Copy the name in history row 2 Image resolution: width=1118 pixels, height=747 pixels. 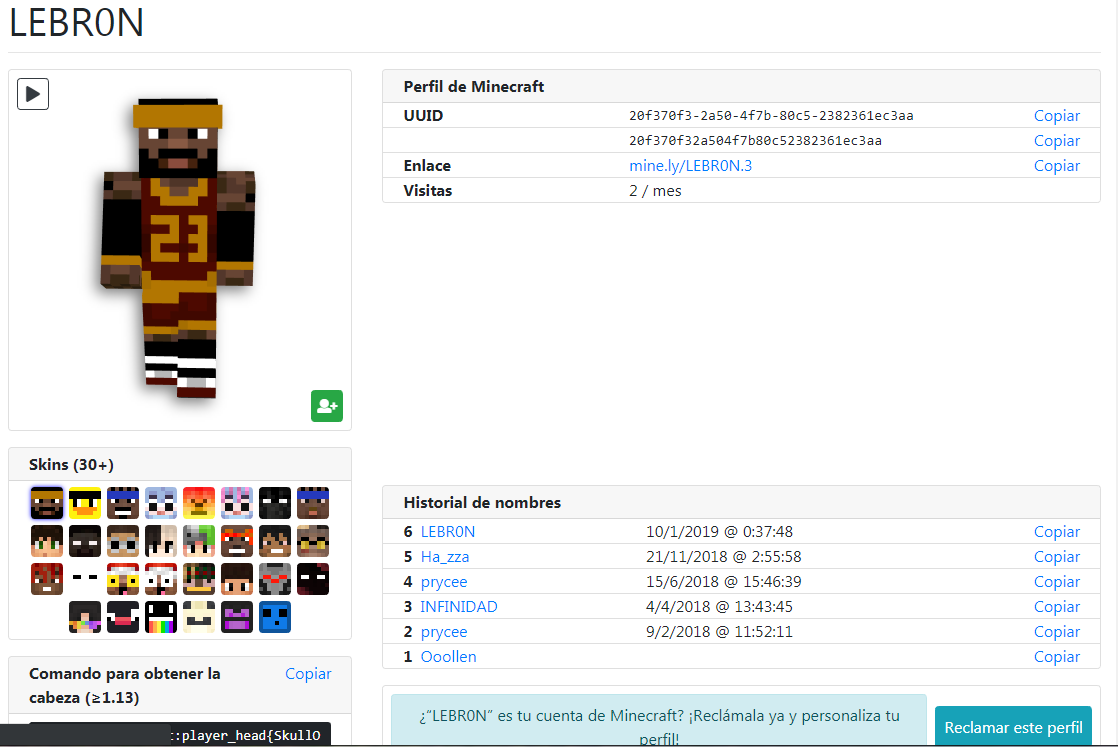(x=1057, y=632)
